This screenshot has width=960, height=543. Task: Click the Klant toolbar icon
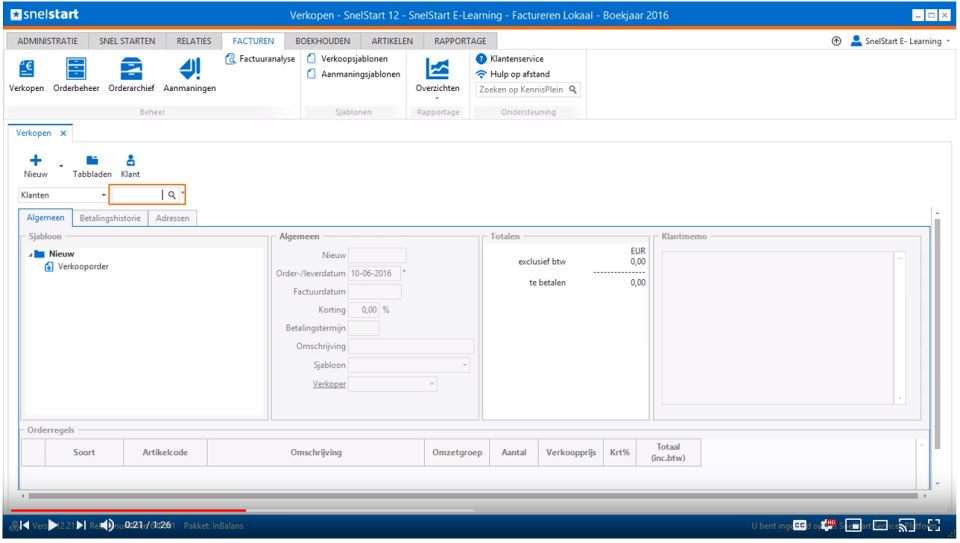click(130, 166)
